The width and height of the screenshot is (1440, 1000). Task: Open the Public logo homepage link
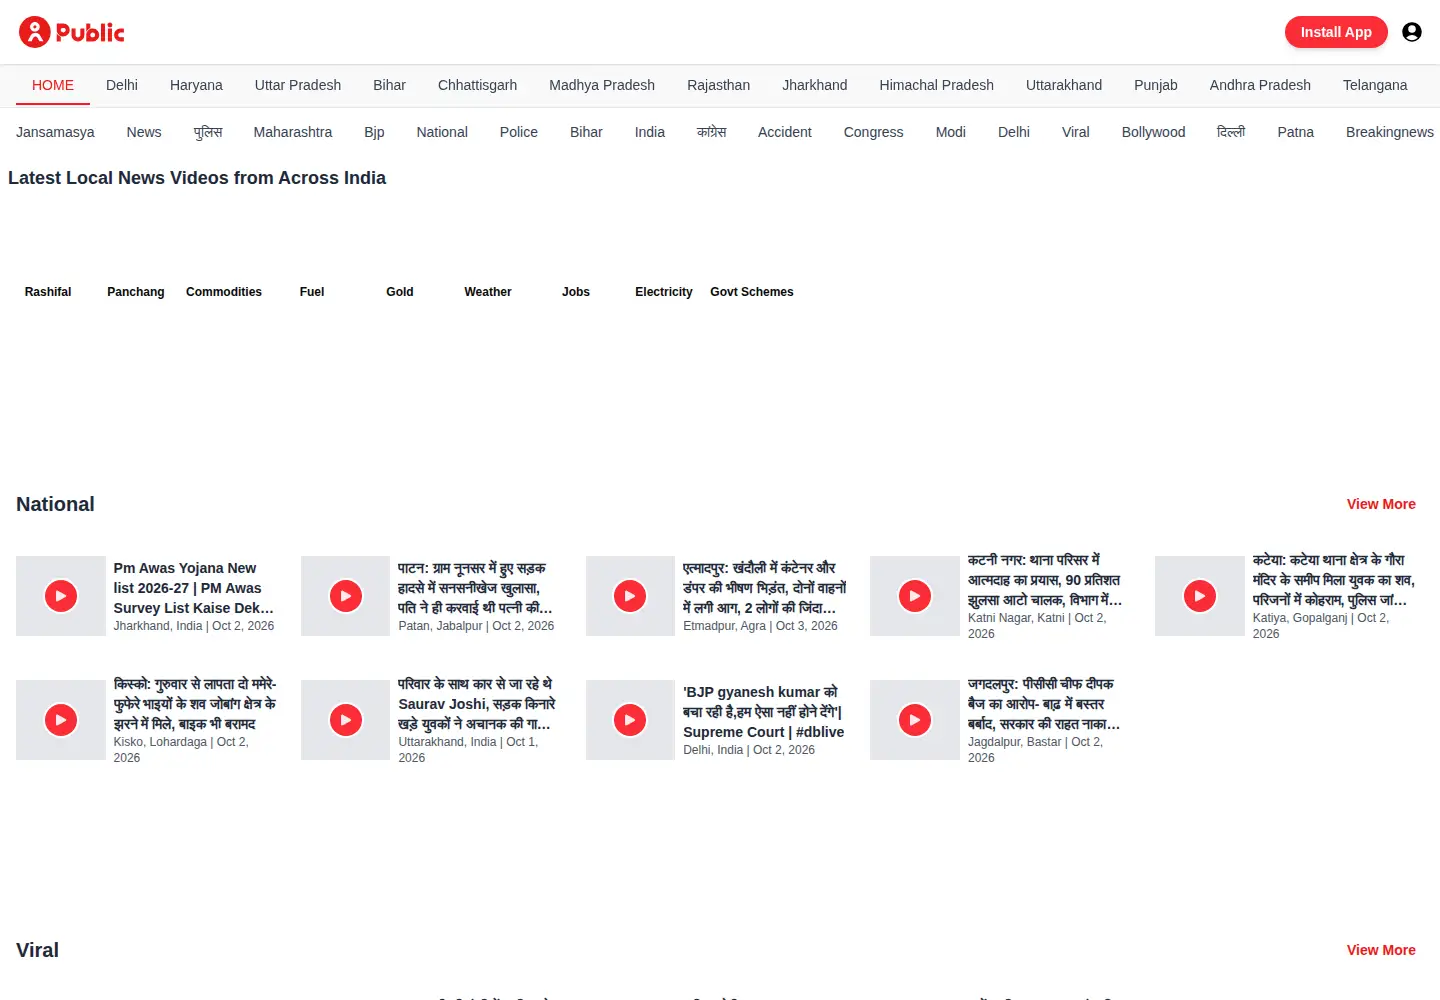click(x=72, y=32)
